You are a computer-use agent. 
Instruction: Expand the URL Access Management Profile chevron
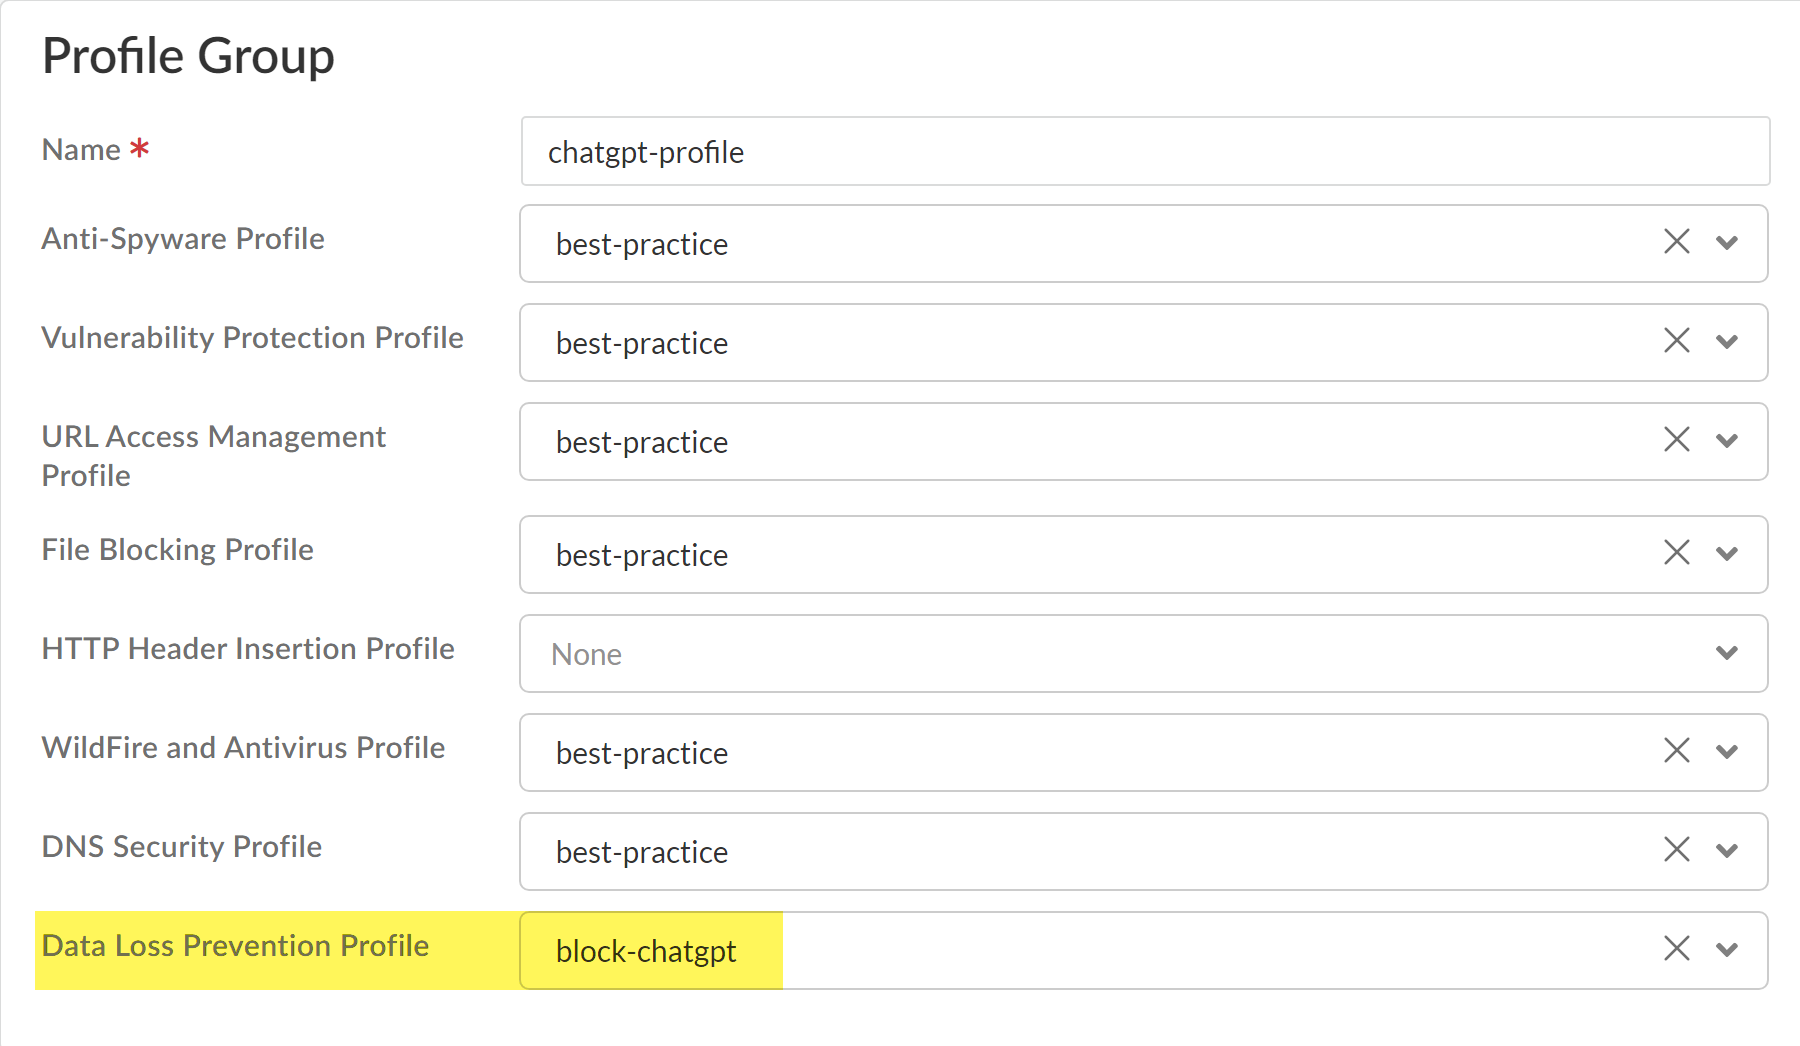[x=1727, y=441]
